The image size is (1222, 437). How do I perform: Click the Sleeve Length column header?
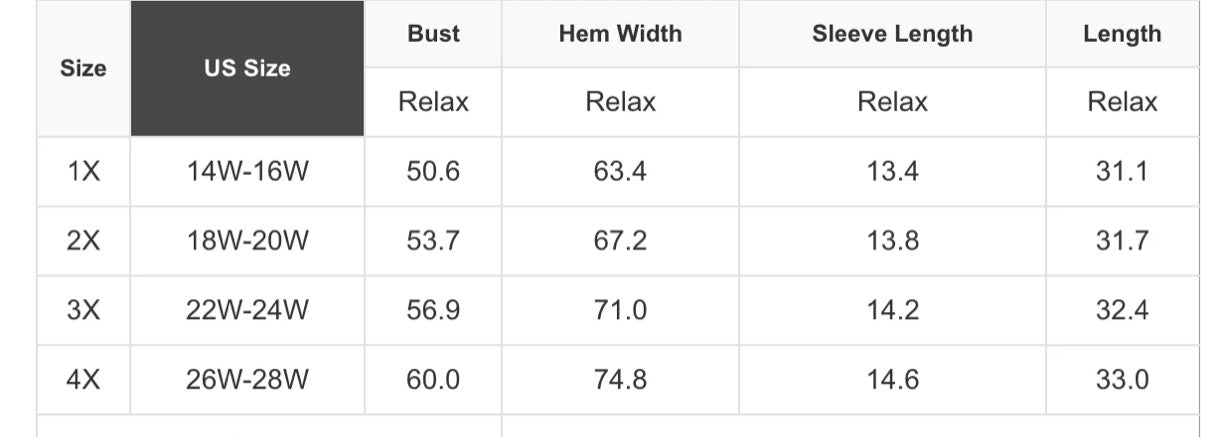pos(892,34)
